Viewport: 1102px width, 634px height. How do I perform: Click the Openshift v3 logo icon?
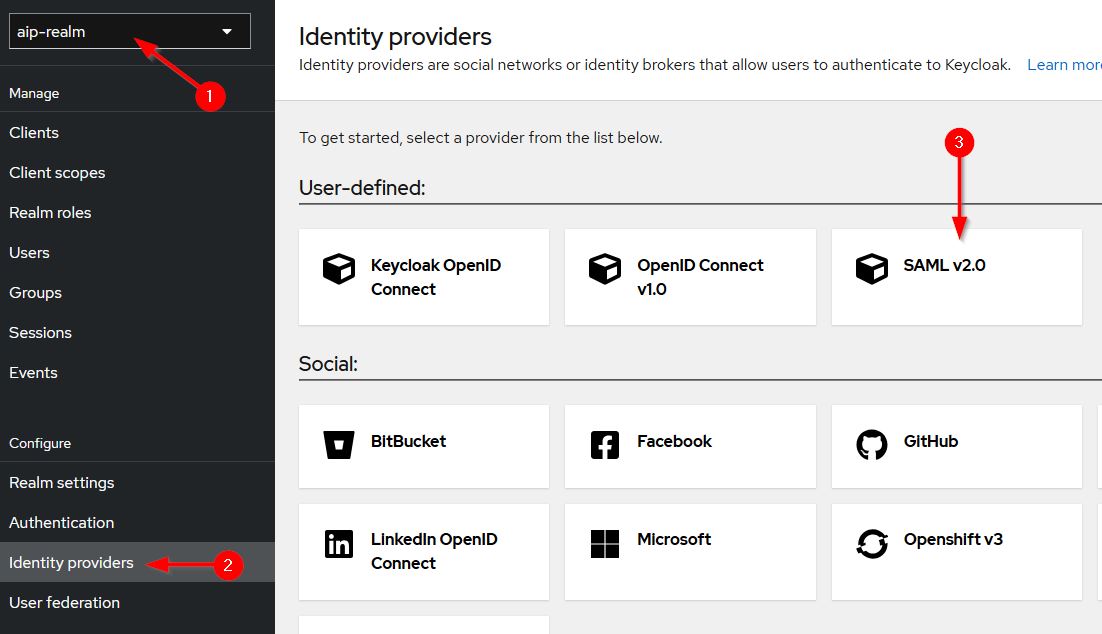pos(871,543)
